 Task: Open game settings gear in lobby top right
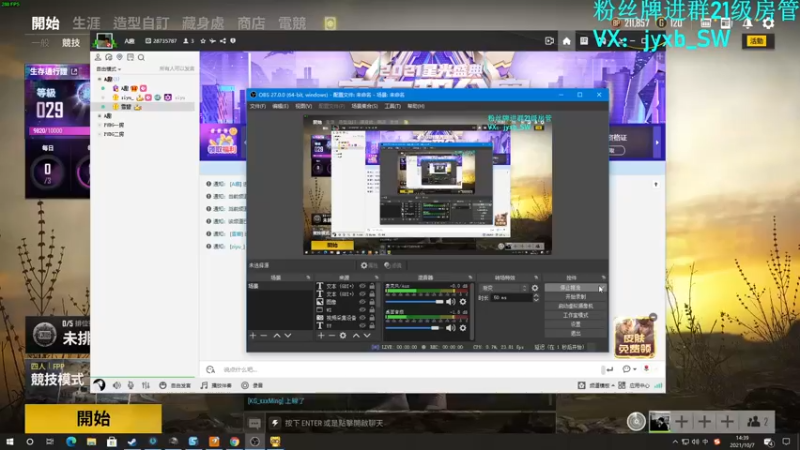[768, 23]
